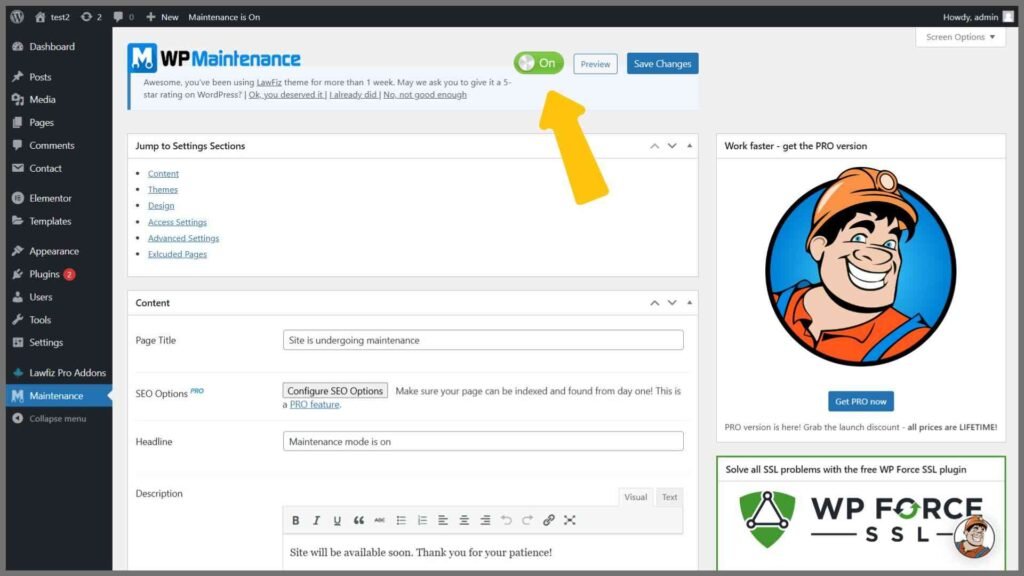
Task: Align text center in editor
Action: coord(464,520)
